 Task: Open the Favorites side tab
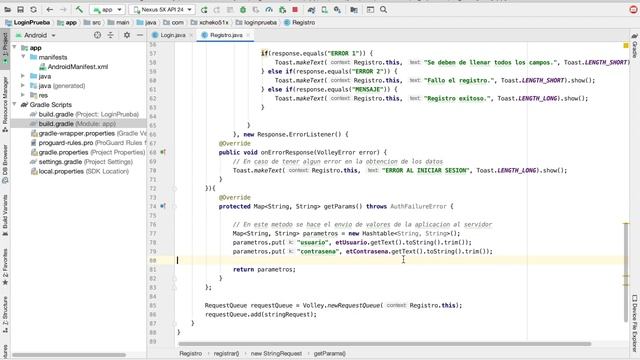(5, 267)
